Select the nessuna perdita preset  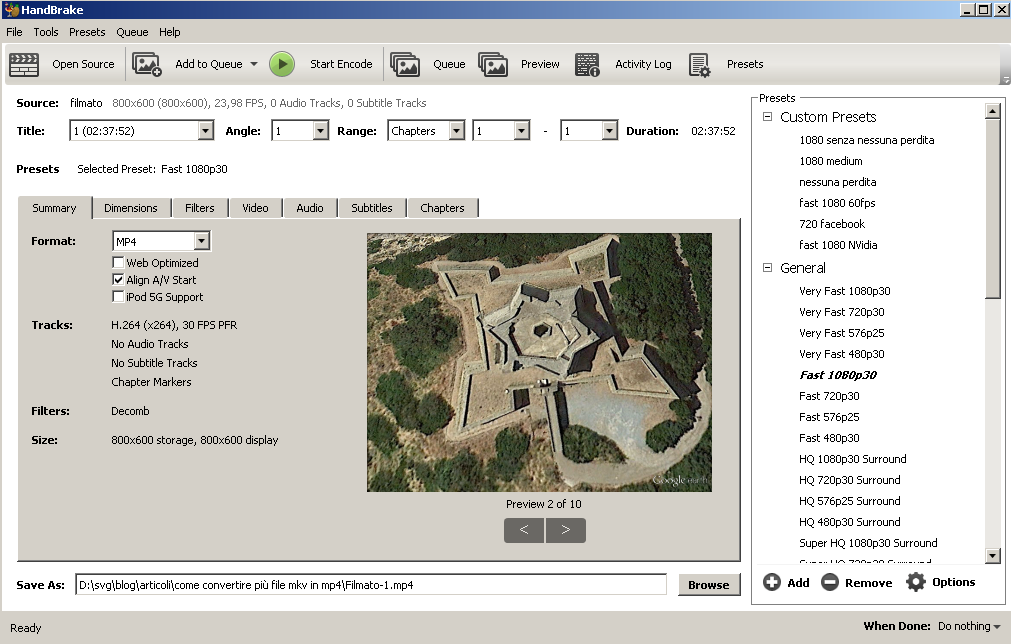838,182
